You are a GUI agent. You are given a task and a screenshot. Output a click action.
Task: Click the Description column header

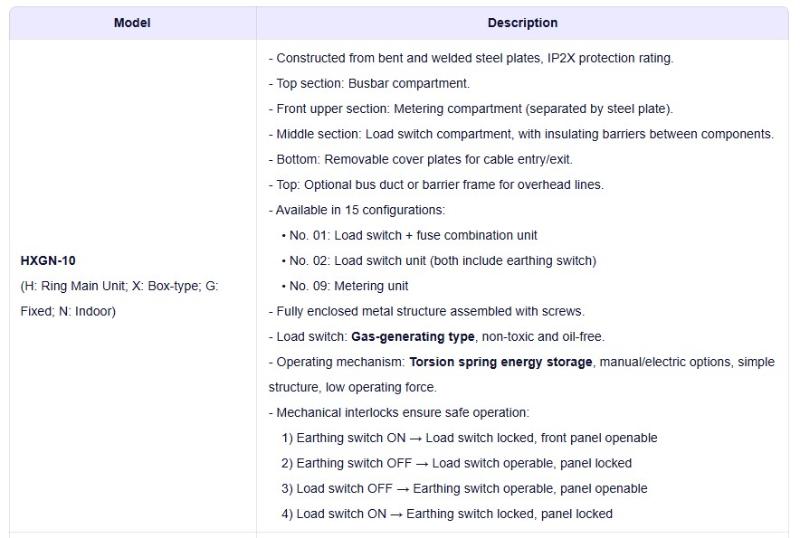tap(522, 23)
